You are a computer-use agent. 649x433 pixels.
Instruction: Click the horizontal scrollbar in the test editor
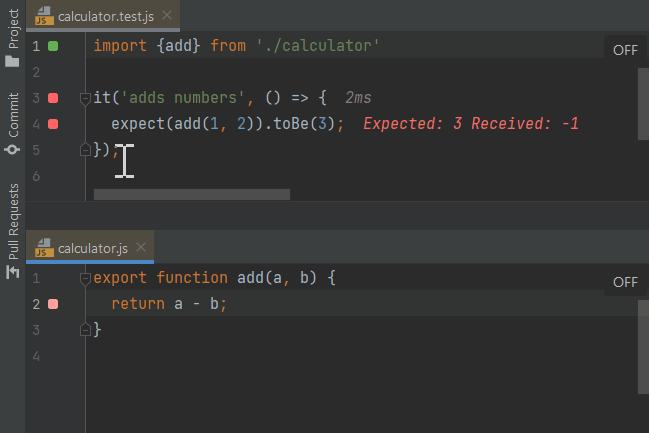click(191, 194)
